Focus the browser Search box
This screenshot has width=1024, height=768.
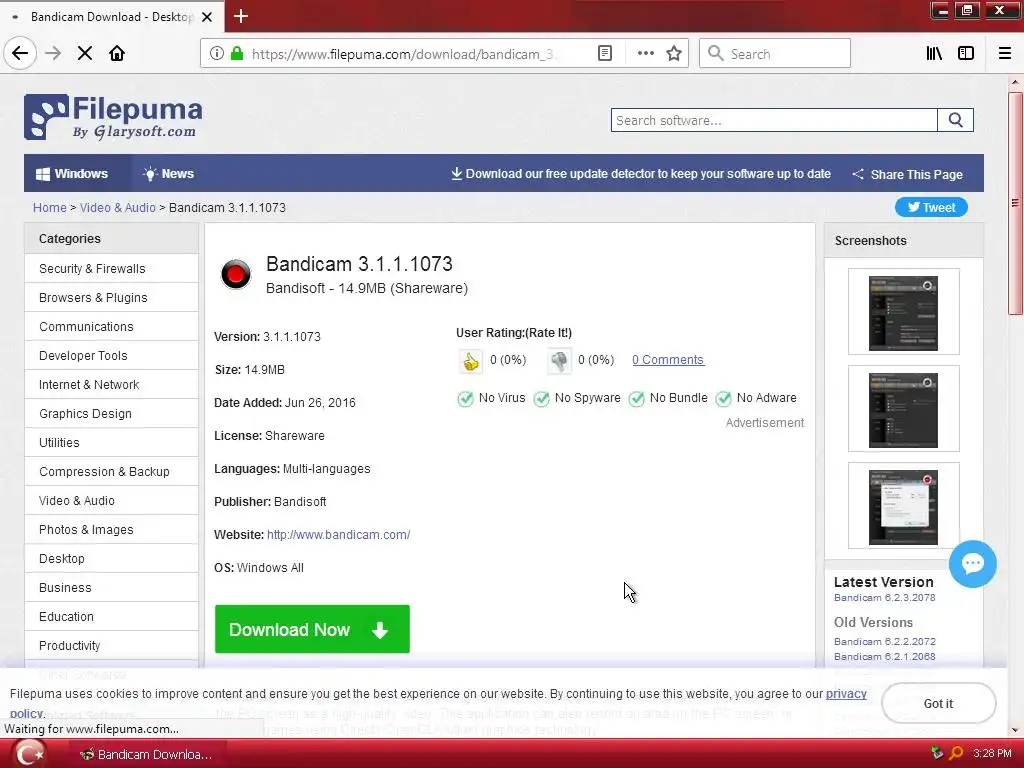(775, 54)
